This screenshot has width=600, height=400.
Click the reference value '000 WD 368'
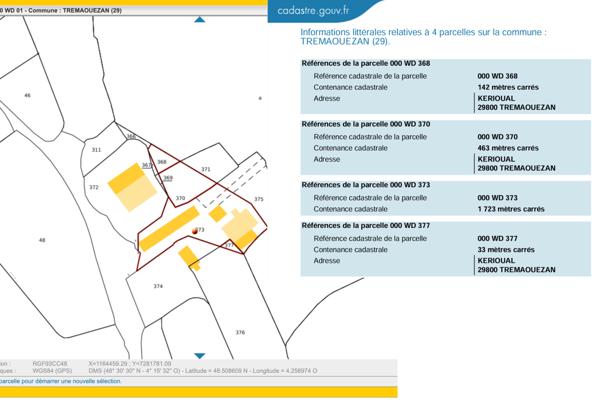tap(497, 76)
